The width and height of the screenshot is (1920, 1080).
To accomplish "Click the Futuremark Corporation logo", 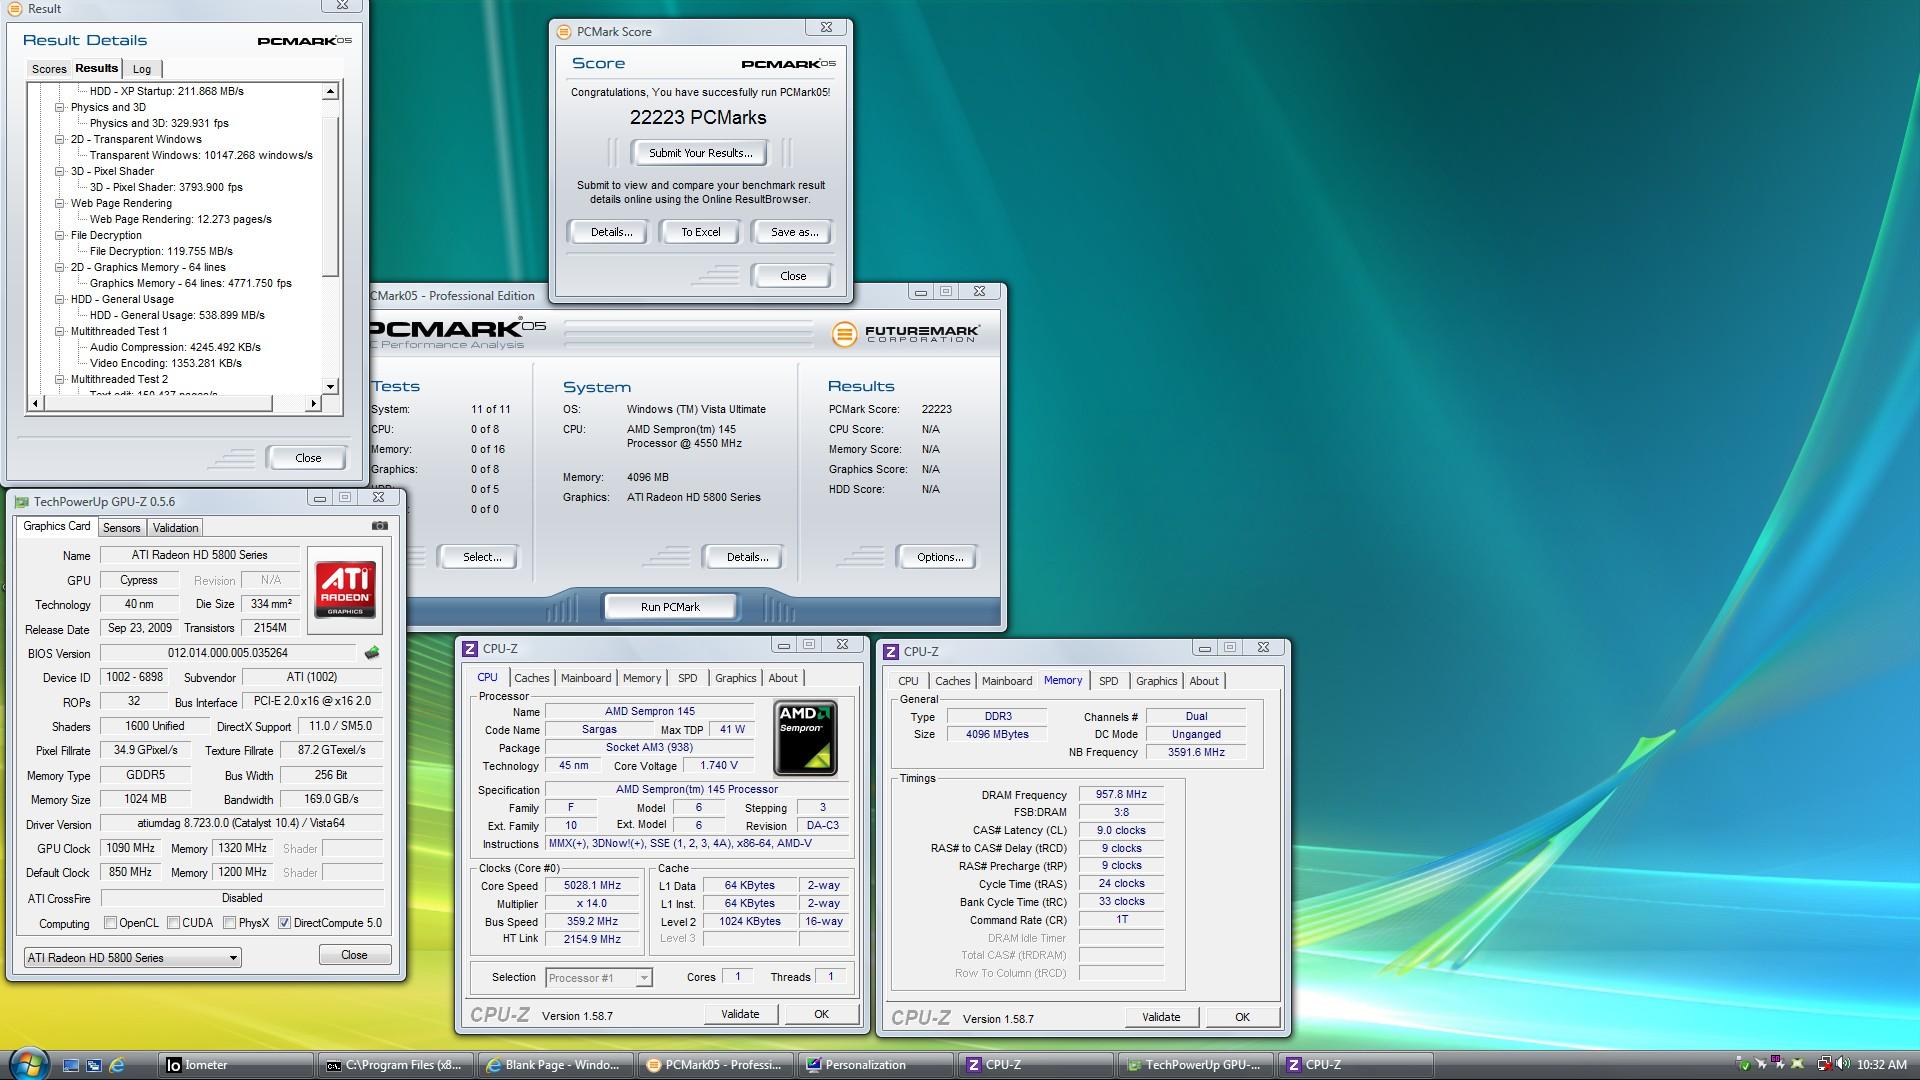I will [x=906, y=333].
